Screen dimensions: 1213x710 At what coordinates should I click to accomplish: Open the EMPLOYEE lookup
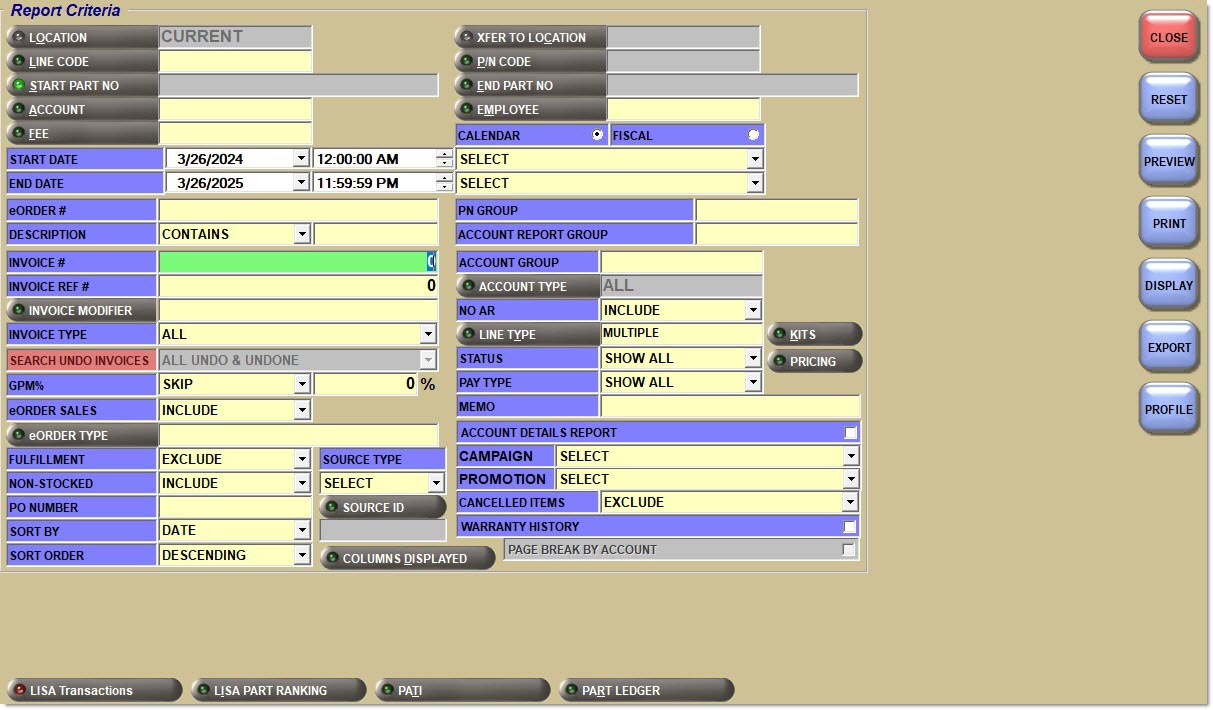tap(530, 110)
